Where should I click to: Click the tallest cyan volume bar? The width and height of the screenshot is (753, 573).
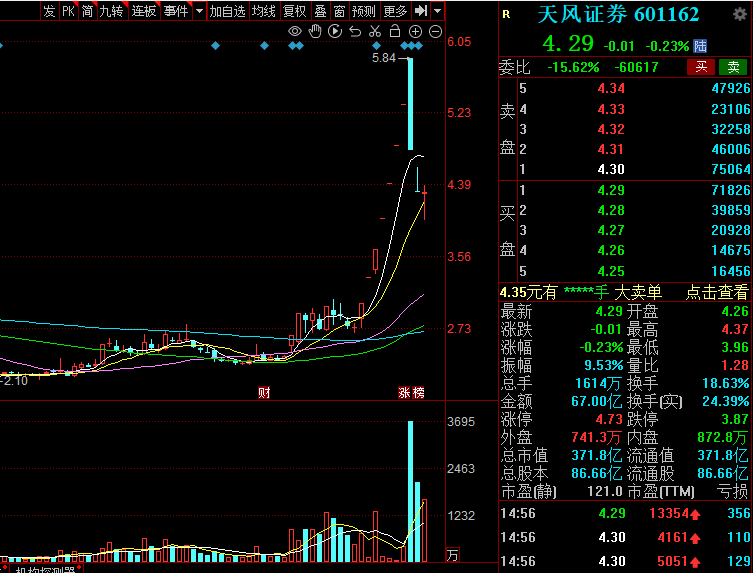tap(411, 491)
